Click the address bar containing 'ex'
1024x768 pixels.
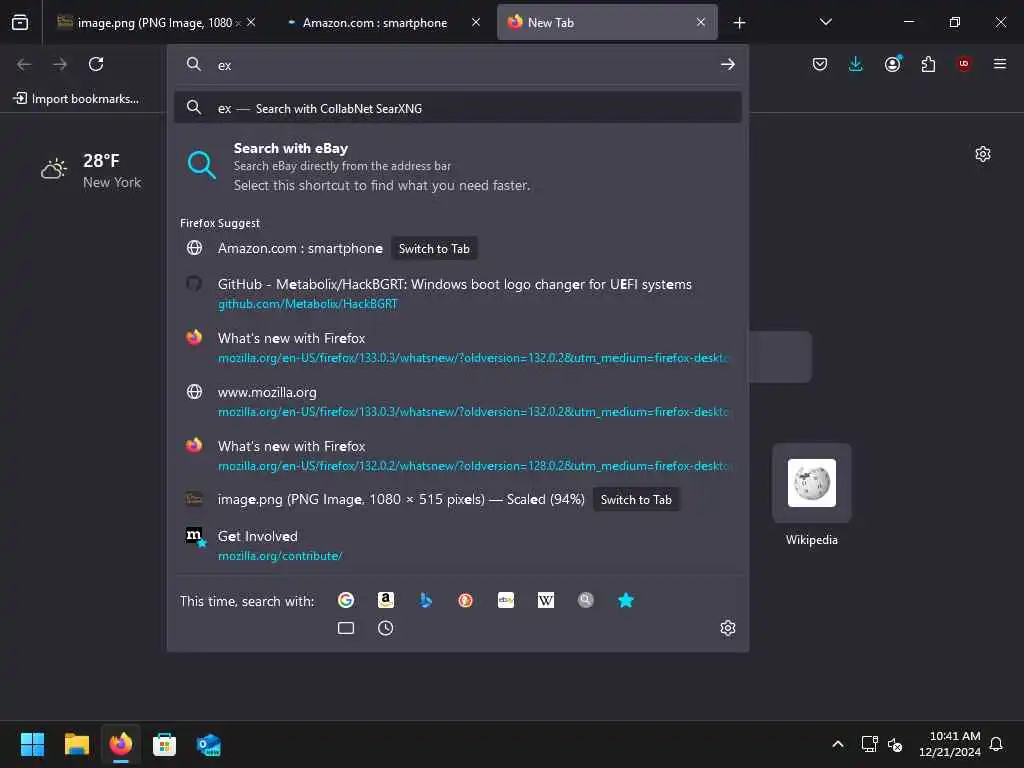pos(457,65)
